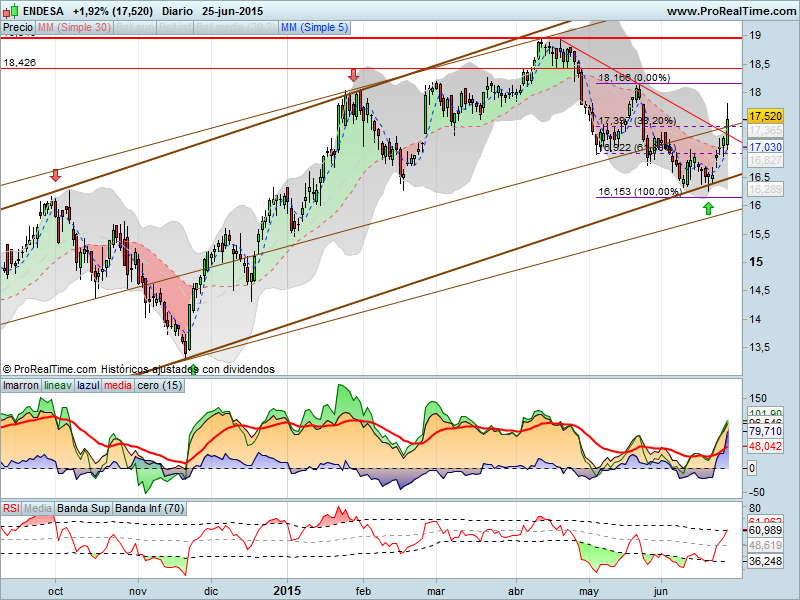Click the nov label on time axis
The image size is (800, 600).
(138, 591)
